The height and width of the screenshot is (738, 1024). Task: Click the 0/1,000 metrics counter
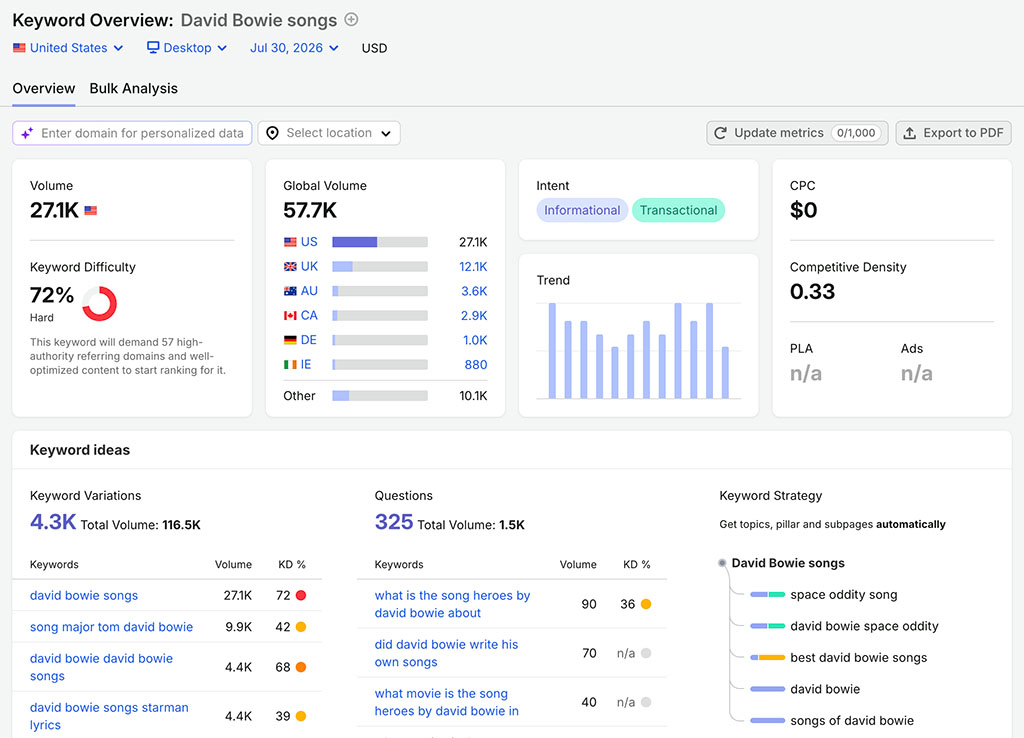click(x=856, y=133)
